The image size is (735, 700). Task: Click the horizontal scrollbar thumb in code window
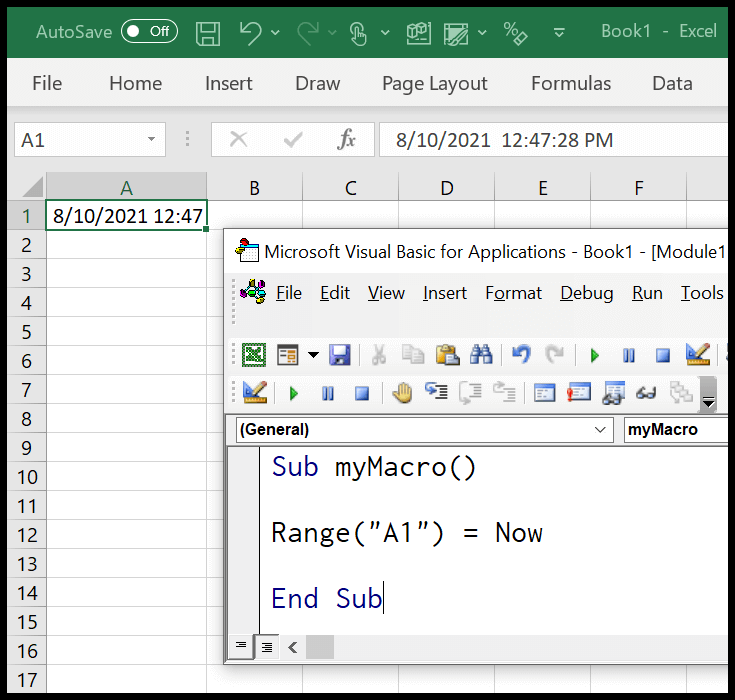point(320,647)
